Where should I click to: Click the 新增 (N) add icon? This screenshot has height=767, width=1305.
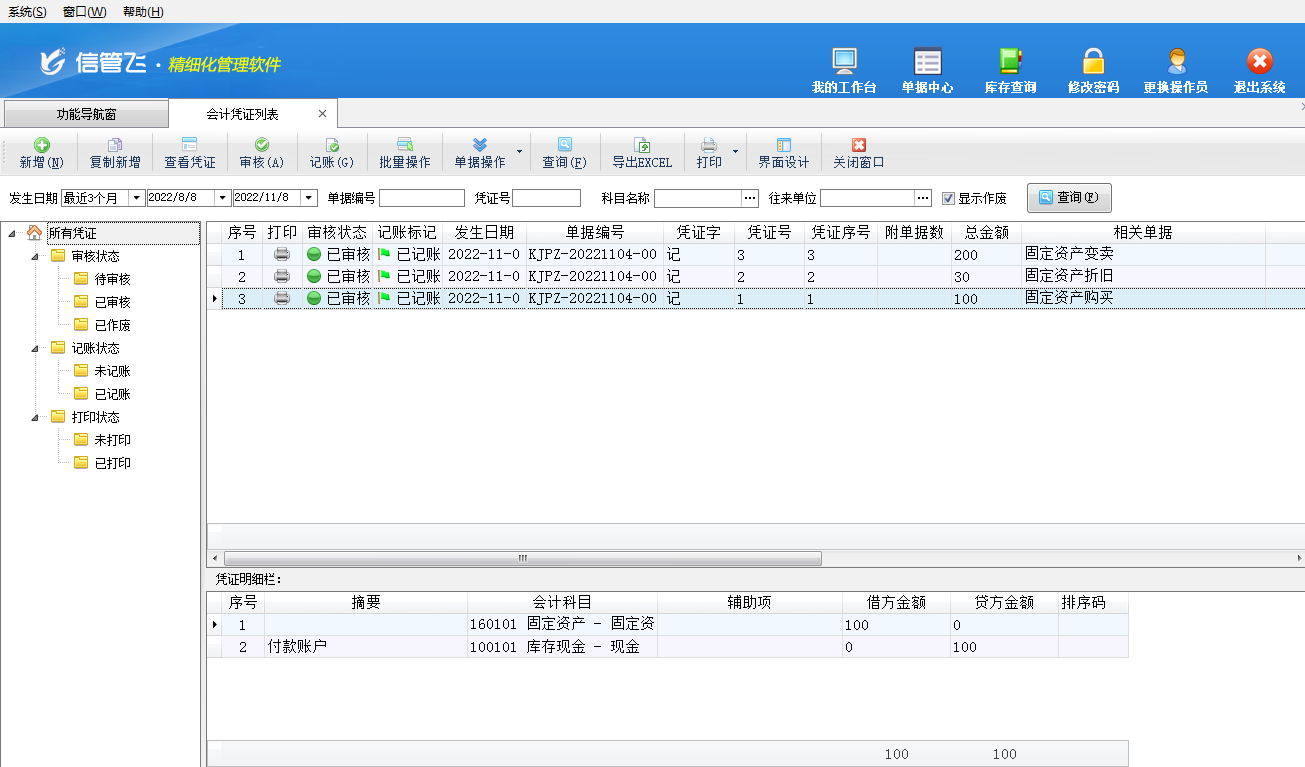coord(41,146)
